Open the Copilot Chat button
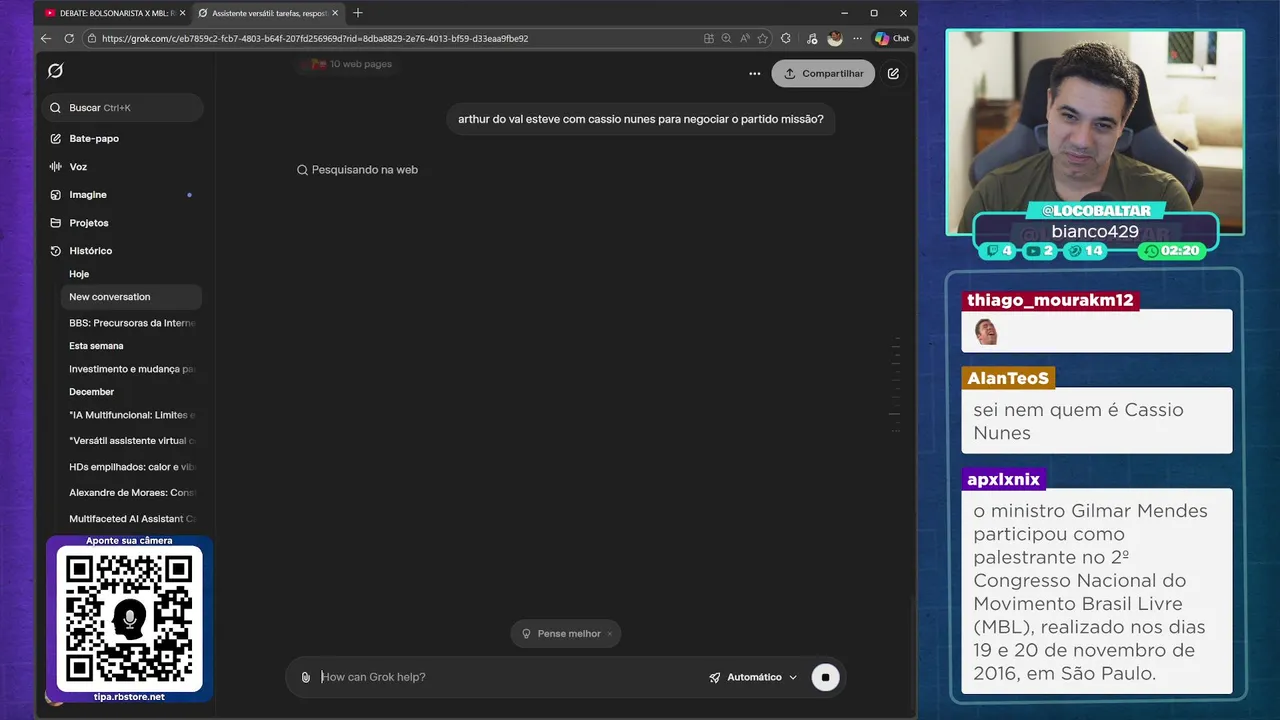Viewport: 1280px width, 720px height. click(x=892, y=39)
